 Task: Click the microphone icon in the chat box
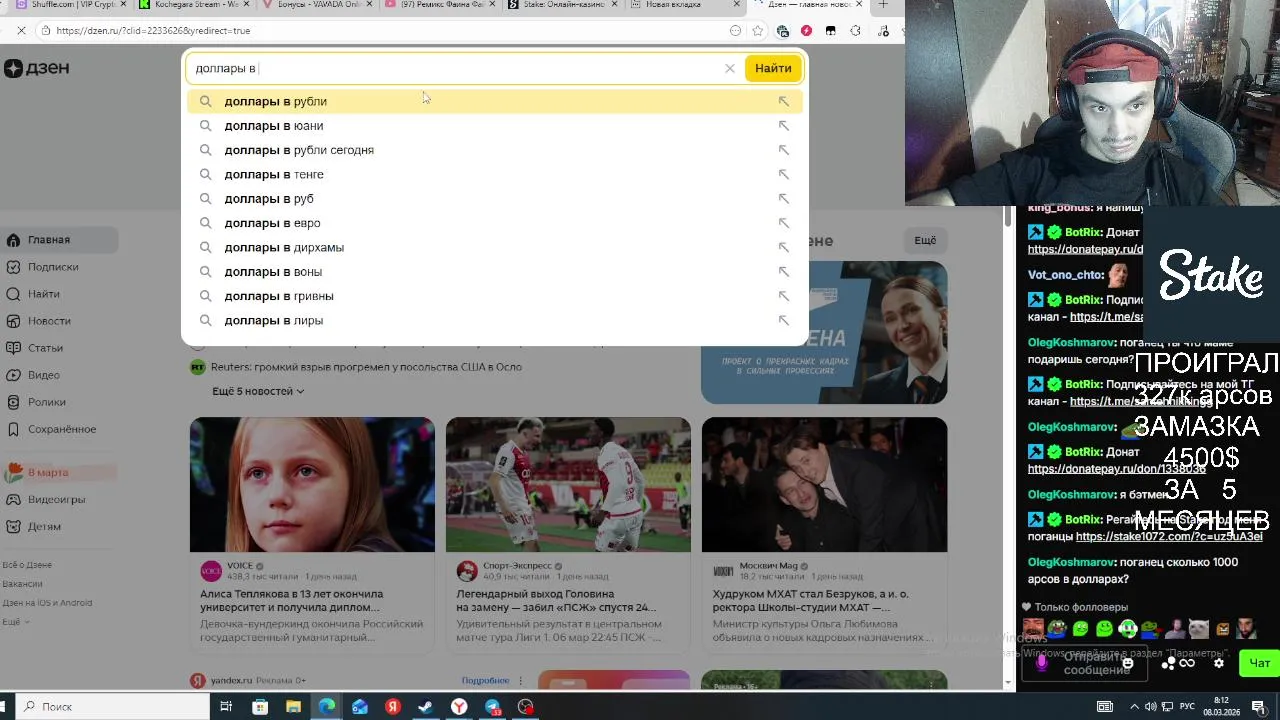click(1041, 663)
